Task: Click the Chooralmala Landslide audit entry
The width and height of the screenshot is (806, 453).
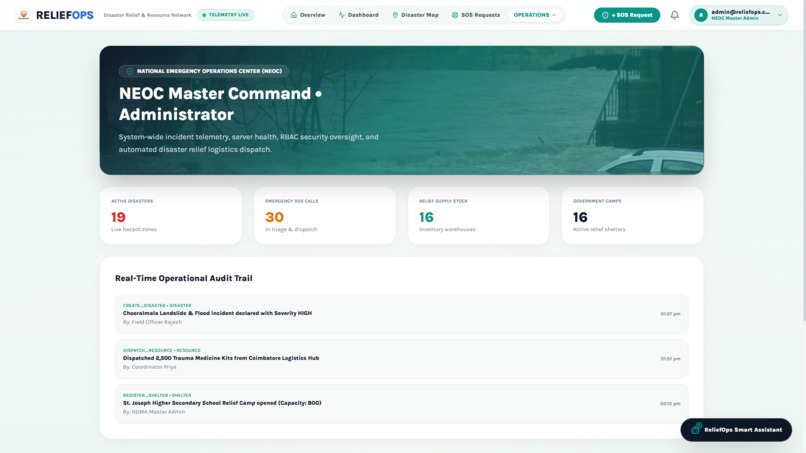Action: point(401,314)
